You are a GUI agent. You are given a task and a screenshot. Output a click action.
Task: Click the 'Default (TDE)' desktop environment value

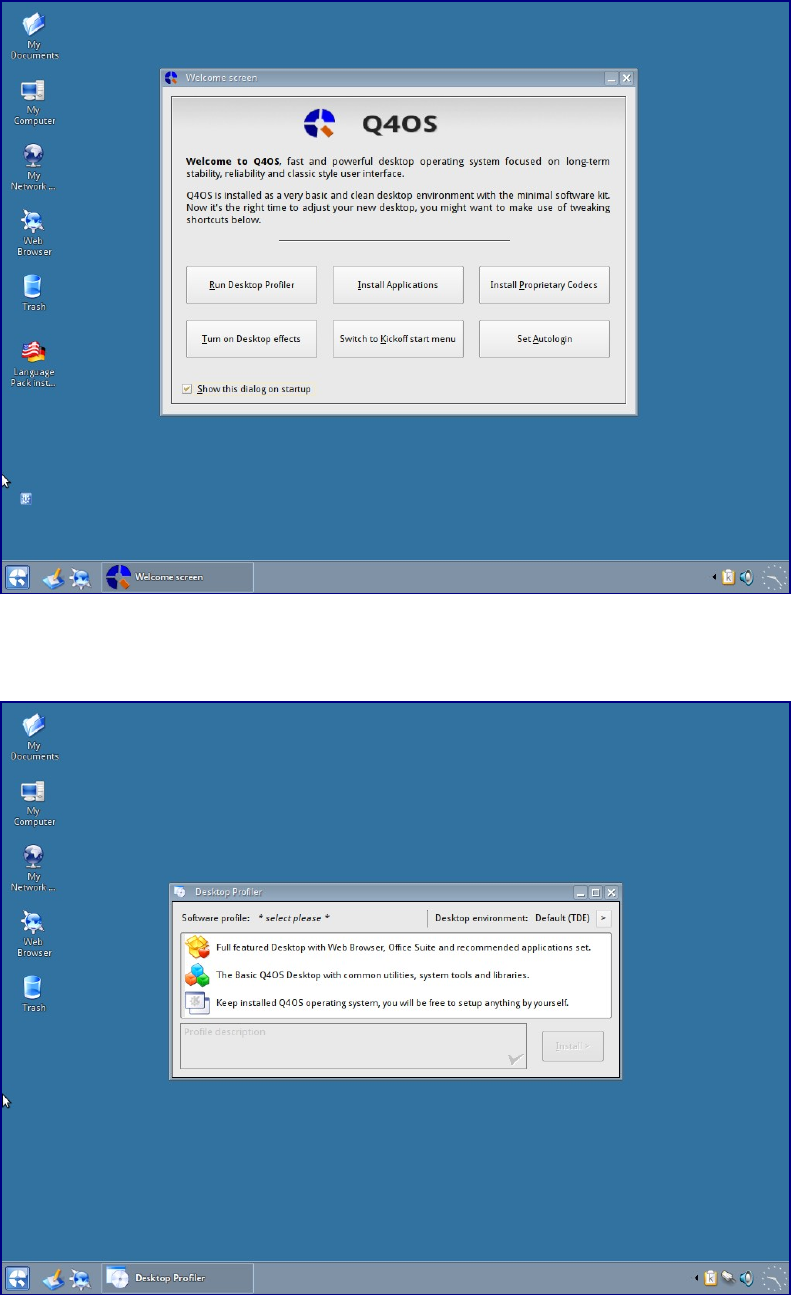[x=563, y=918]
